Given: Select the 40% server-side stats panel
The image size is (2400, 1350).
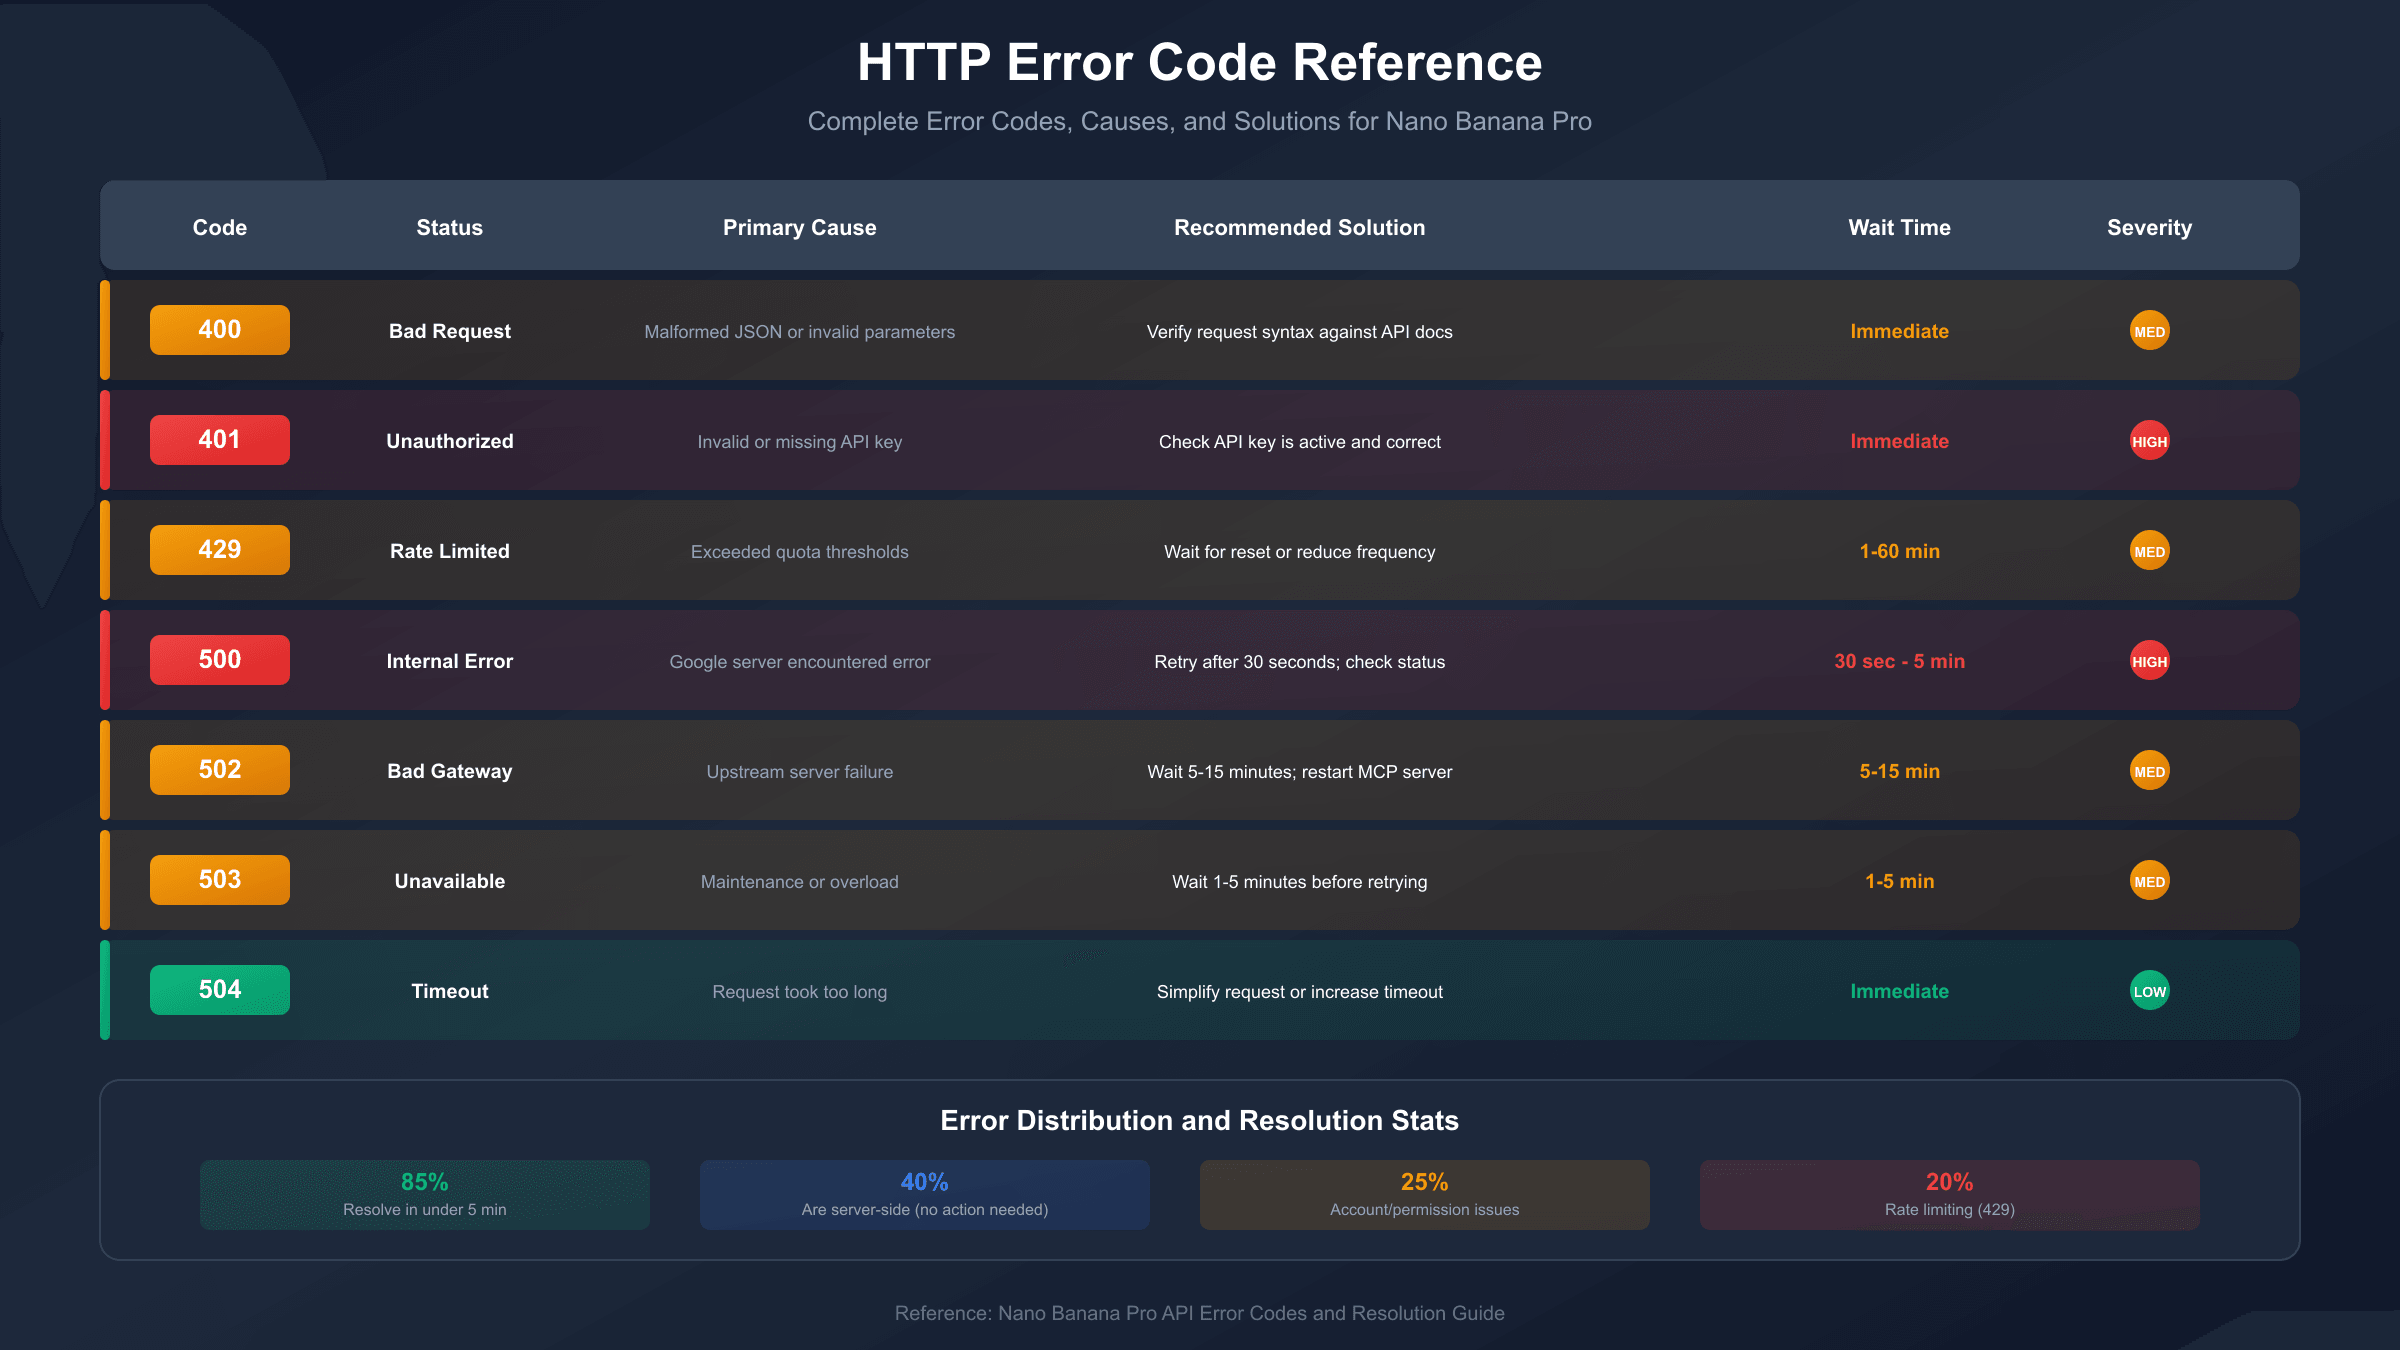Looking at the screenshot, I should pos(924,1194).
